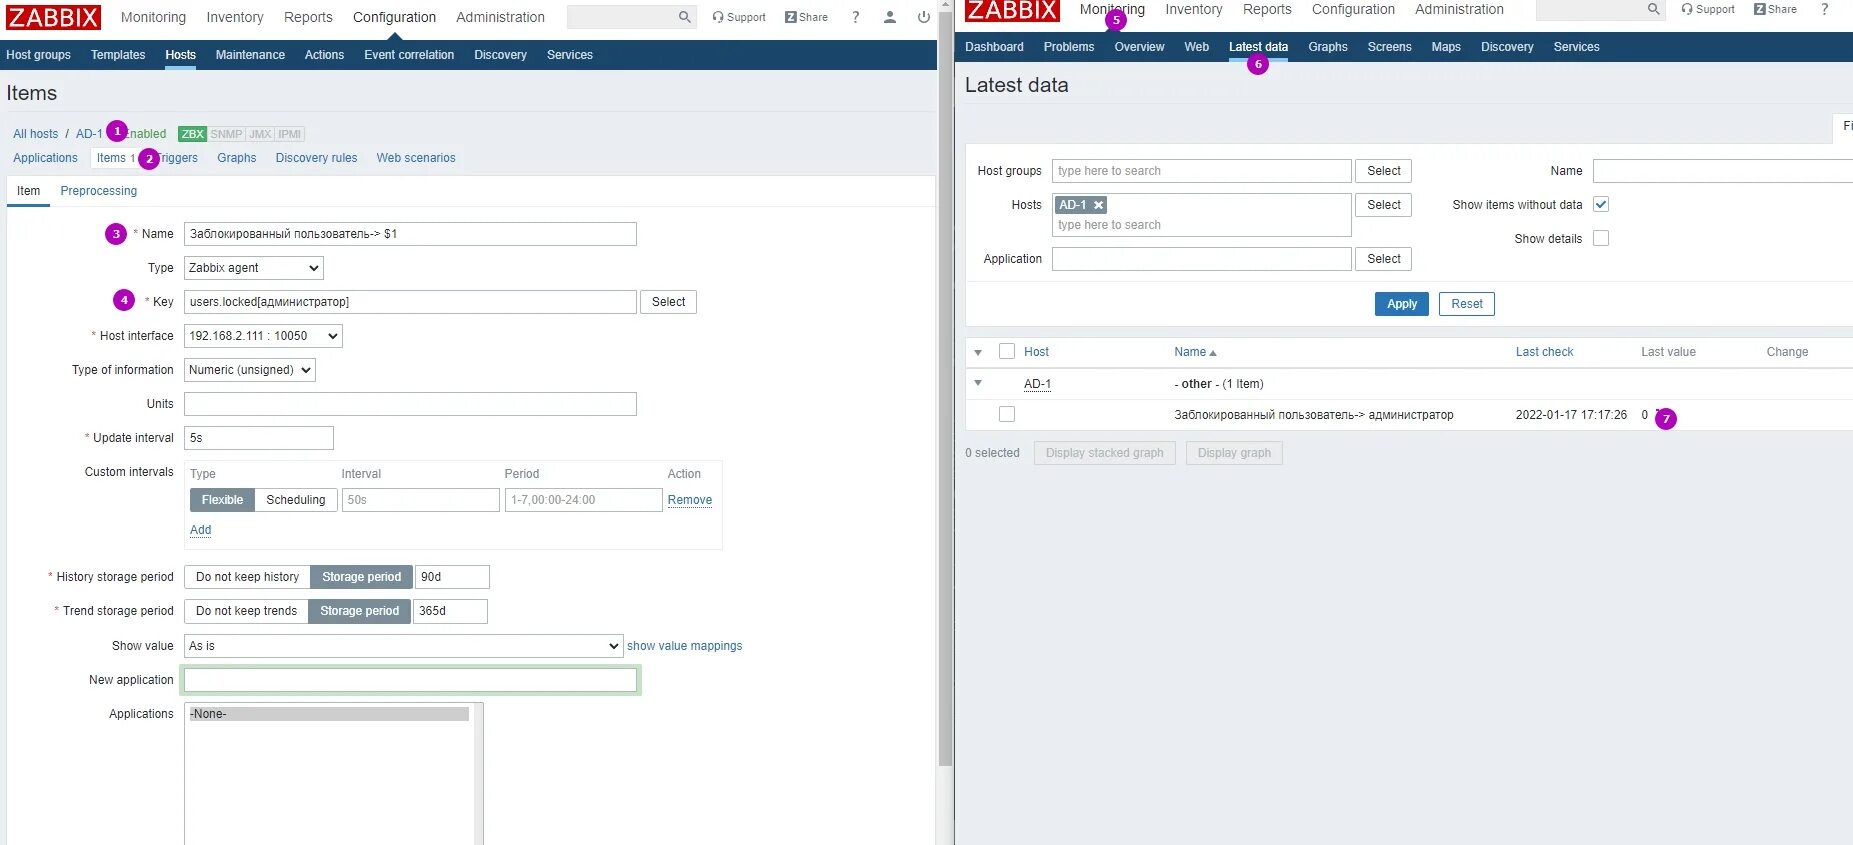Open Administration menu in left window
The height and width of the screenshot is (845, 1853).
pos(500,17)
